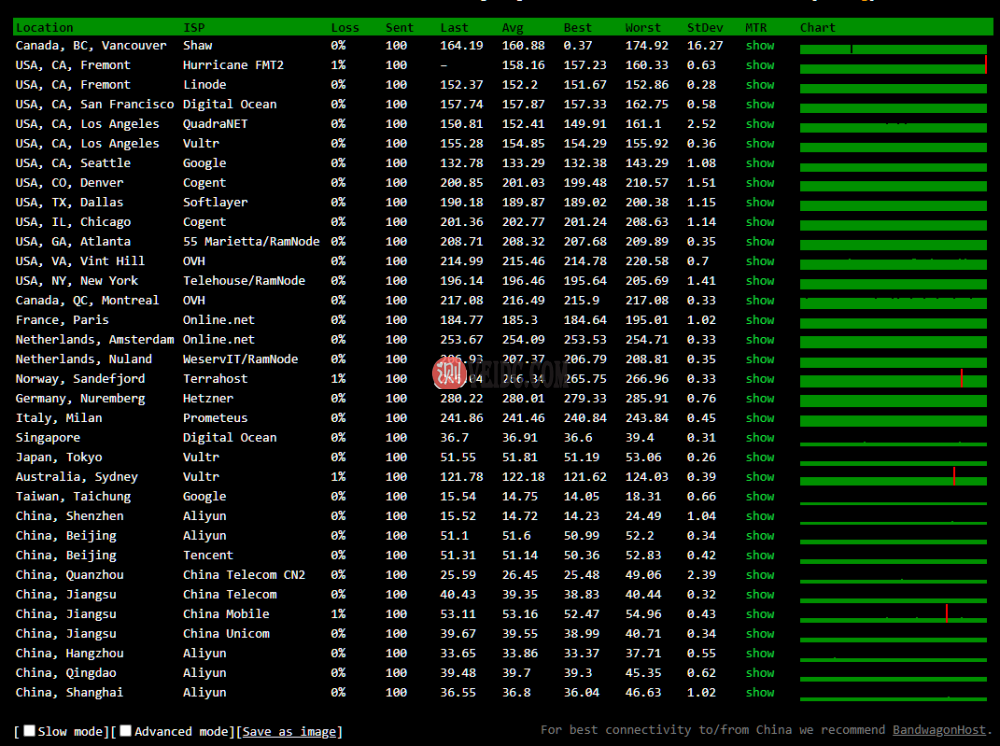Click the Last column header
The image size is (1000, 746).
[454, 27]
